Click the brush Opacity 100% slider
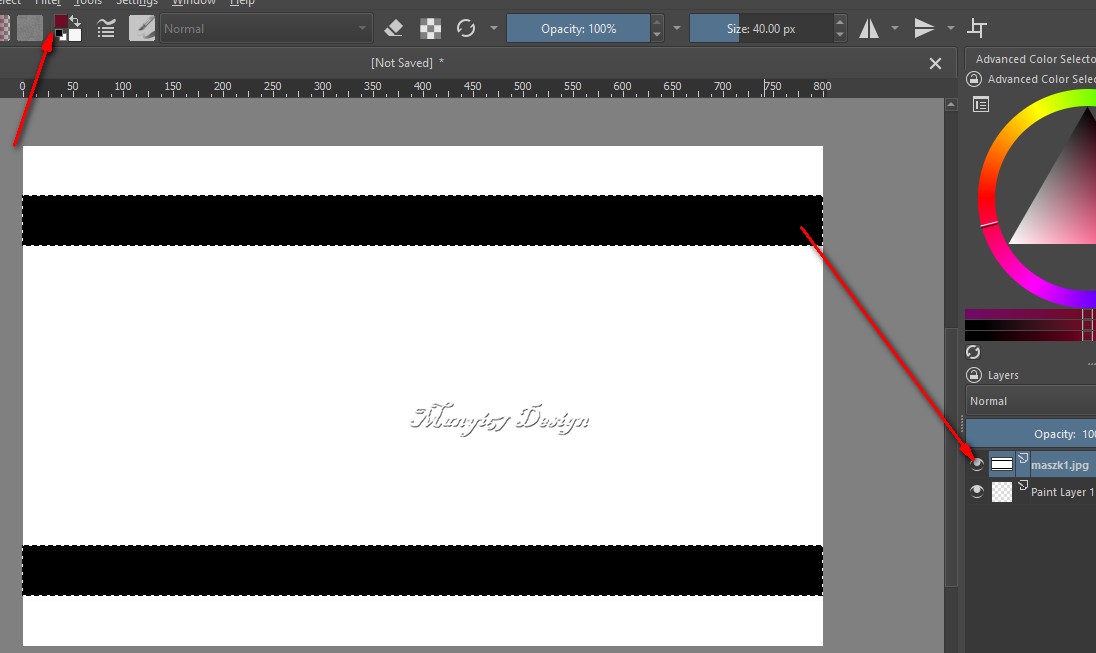 [x=578, y=29]
